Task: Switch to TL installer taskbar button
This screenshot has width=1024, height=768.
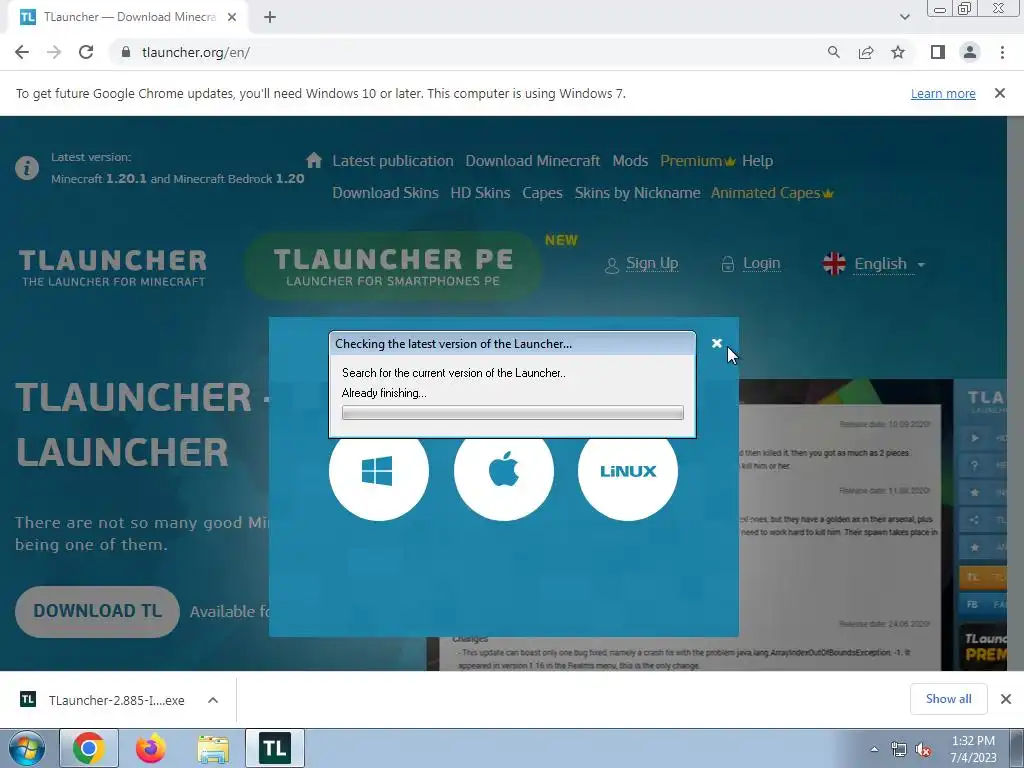Action: 275,748
